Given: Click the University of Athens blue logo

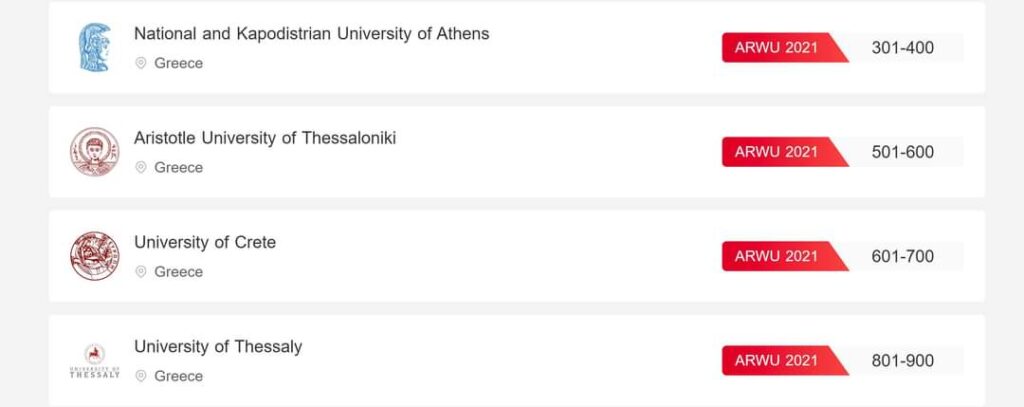Looking at the screenshot, I should click(95, 47).
